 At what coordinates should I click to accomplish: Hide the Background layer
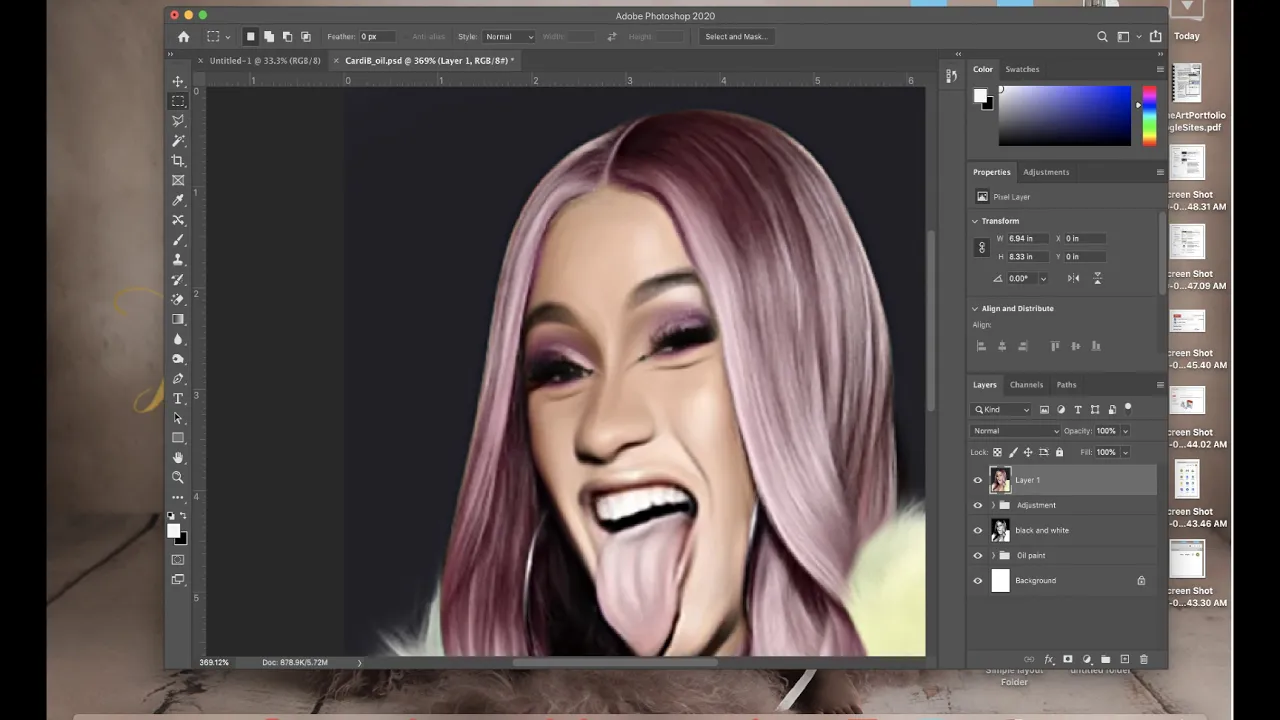click(x=978, y=580)
